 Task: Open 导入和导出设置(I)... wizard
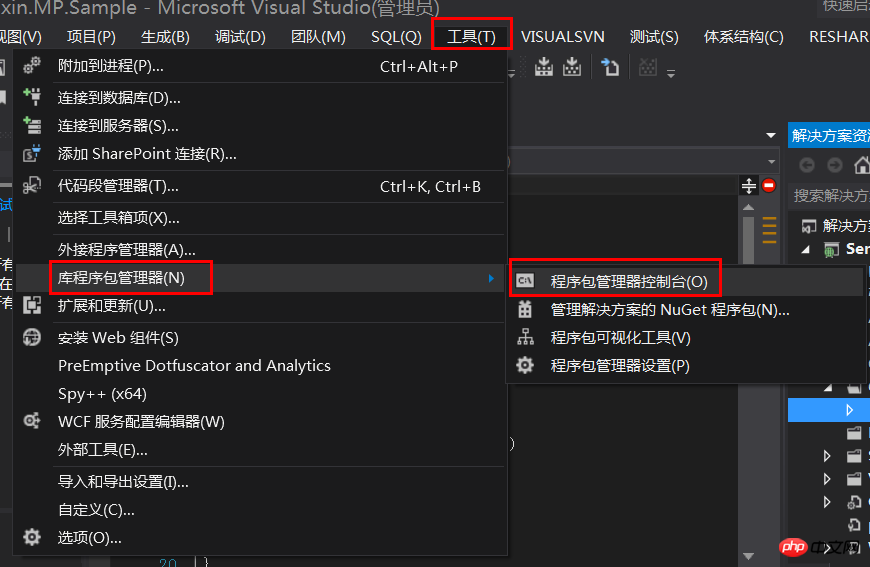click(261, 482)
